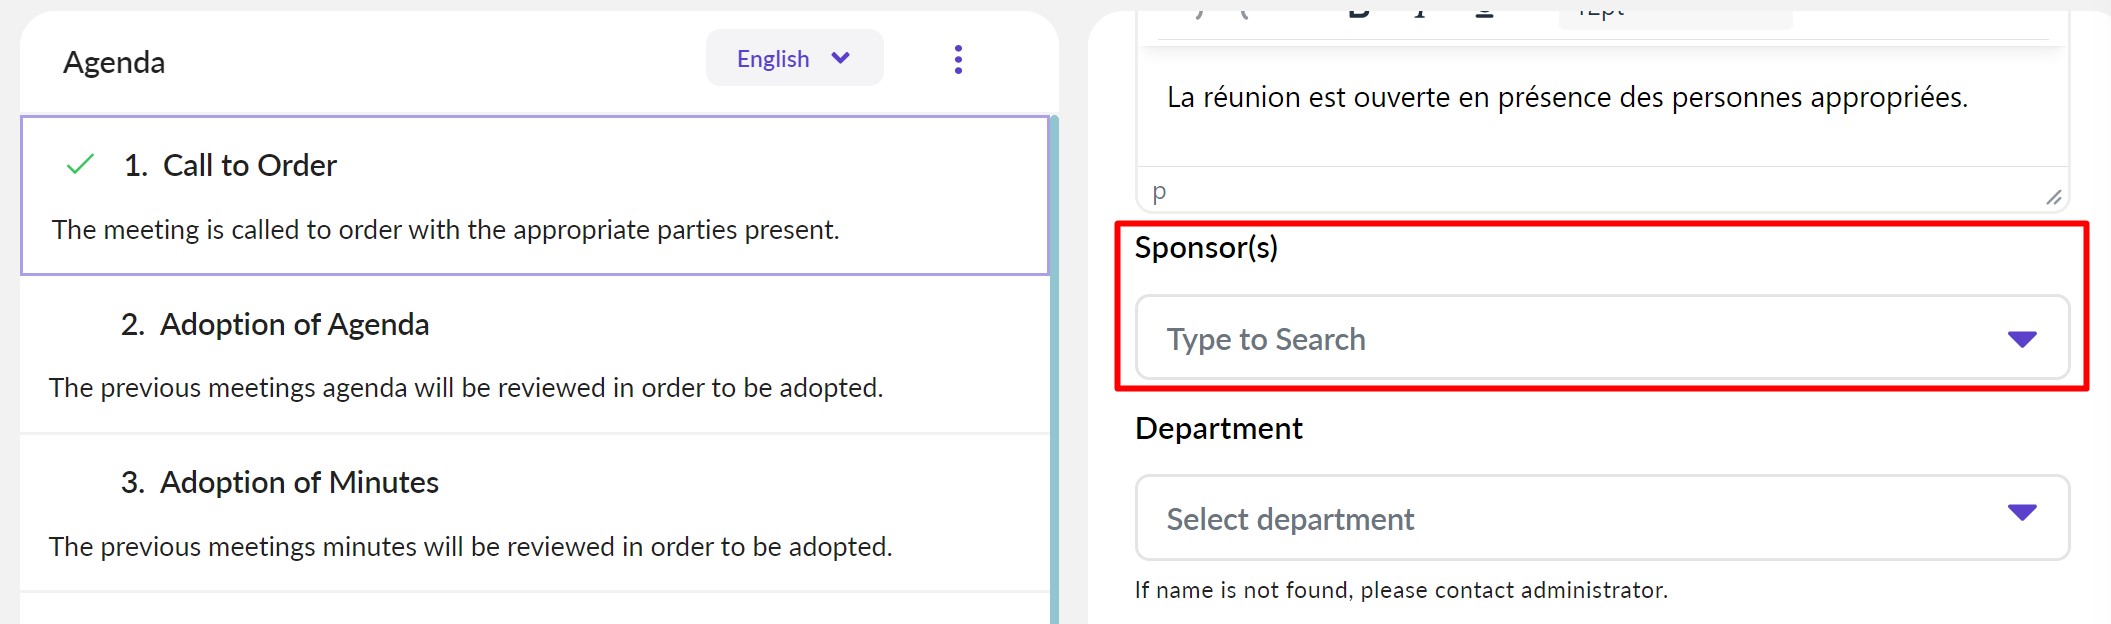This screenshot has height=624, width=2111.
Task: Toggle italic formatting in the editor toolbar
Action: [x=1420, y=13]
